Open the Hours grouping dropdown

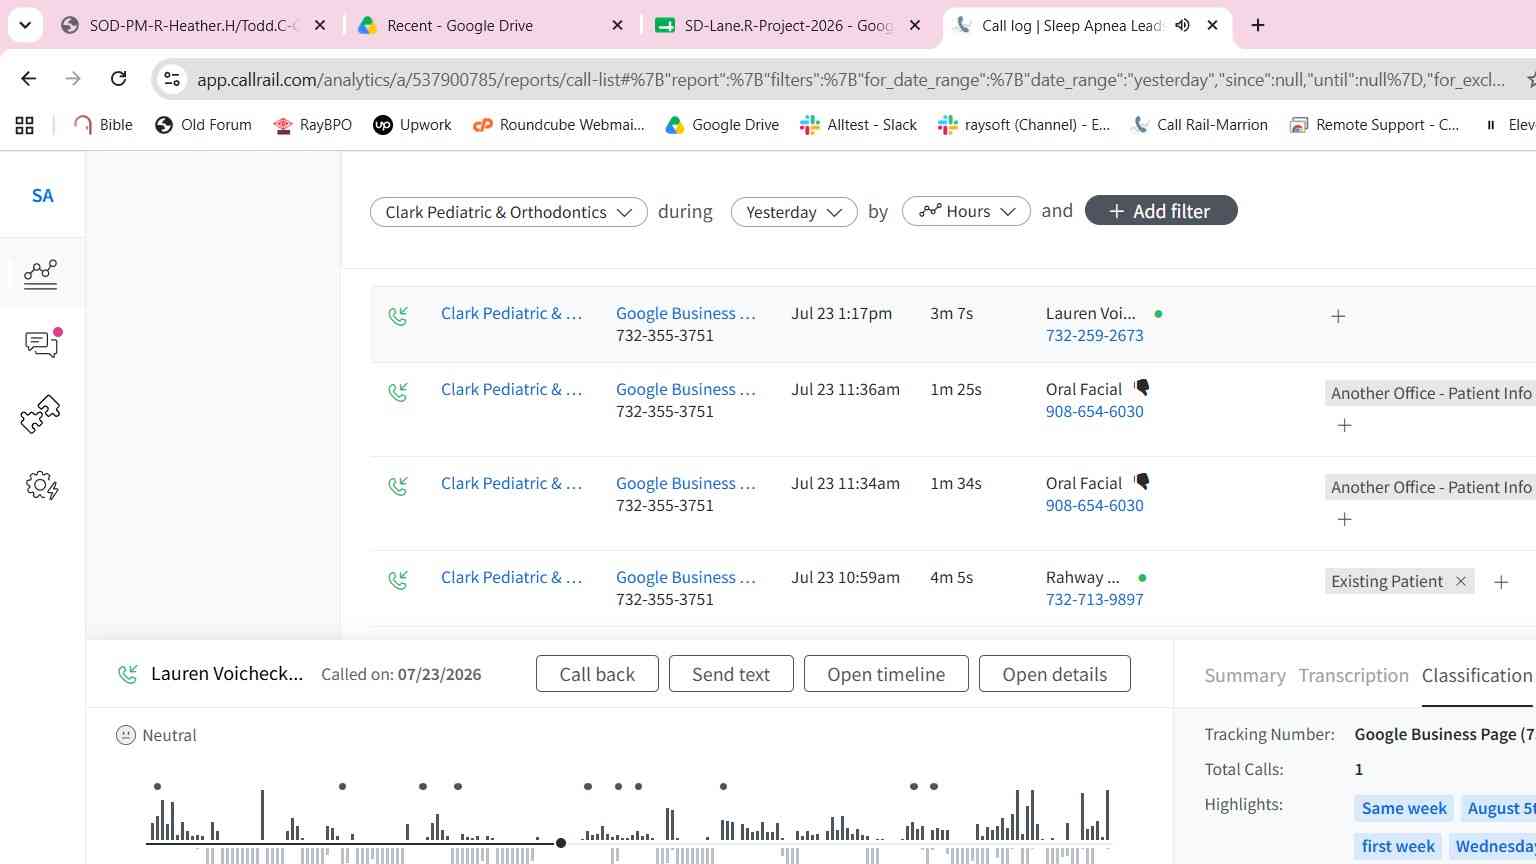966,211
